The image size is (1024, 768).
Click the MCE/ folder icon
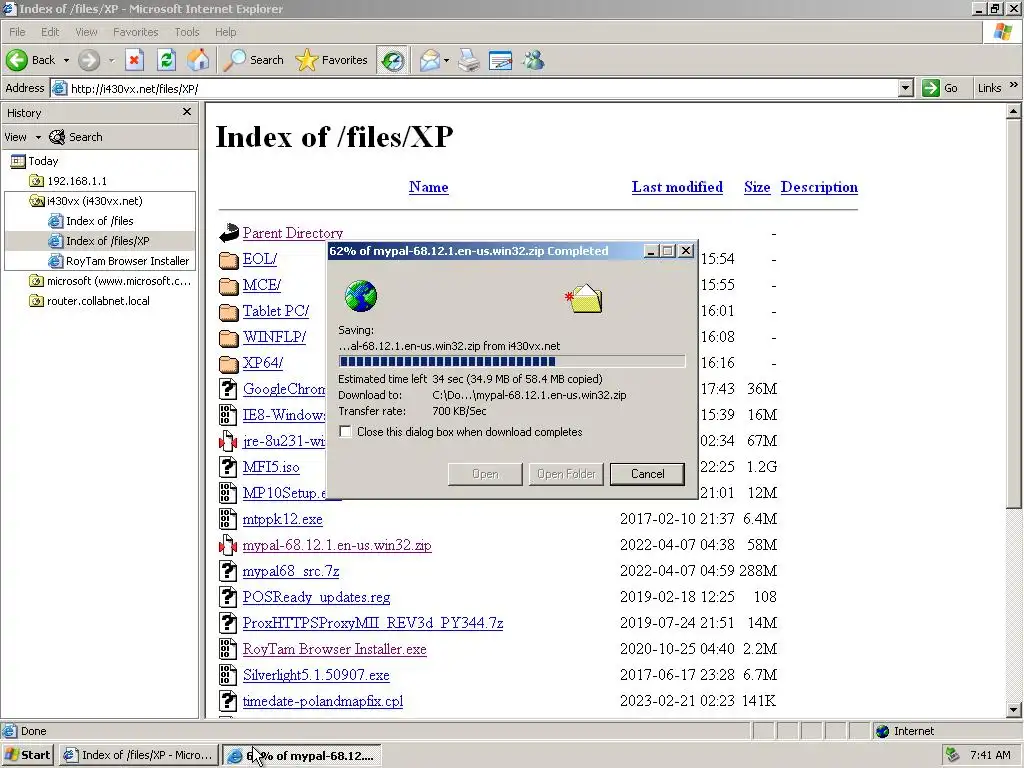tap(228, 286)
